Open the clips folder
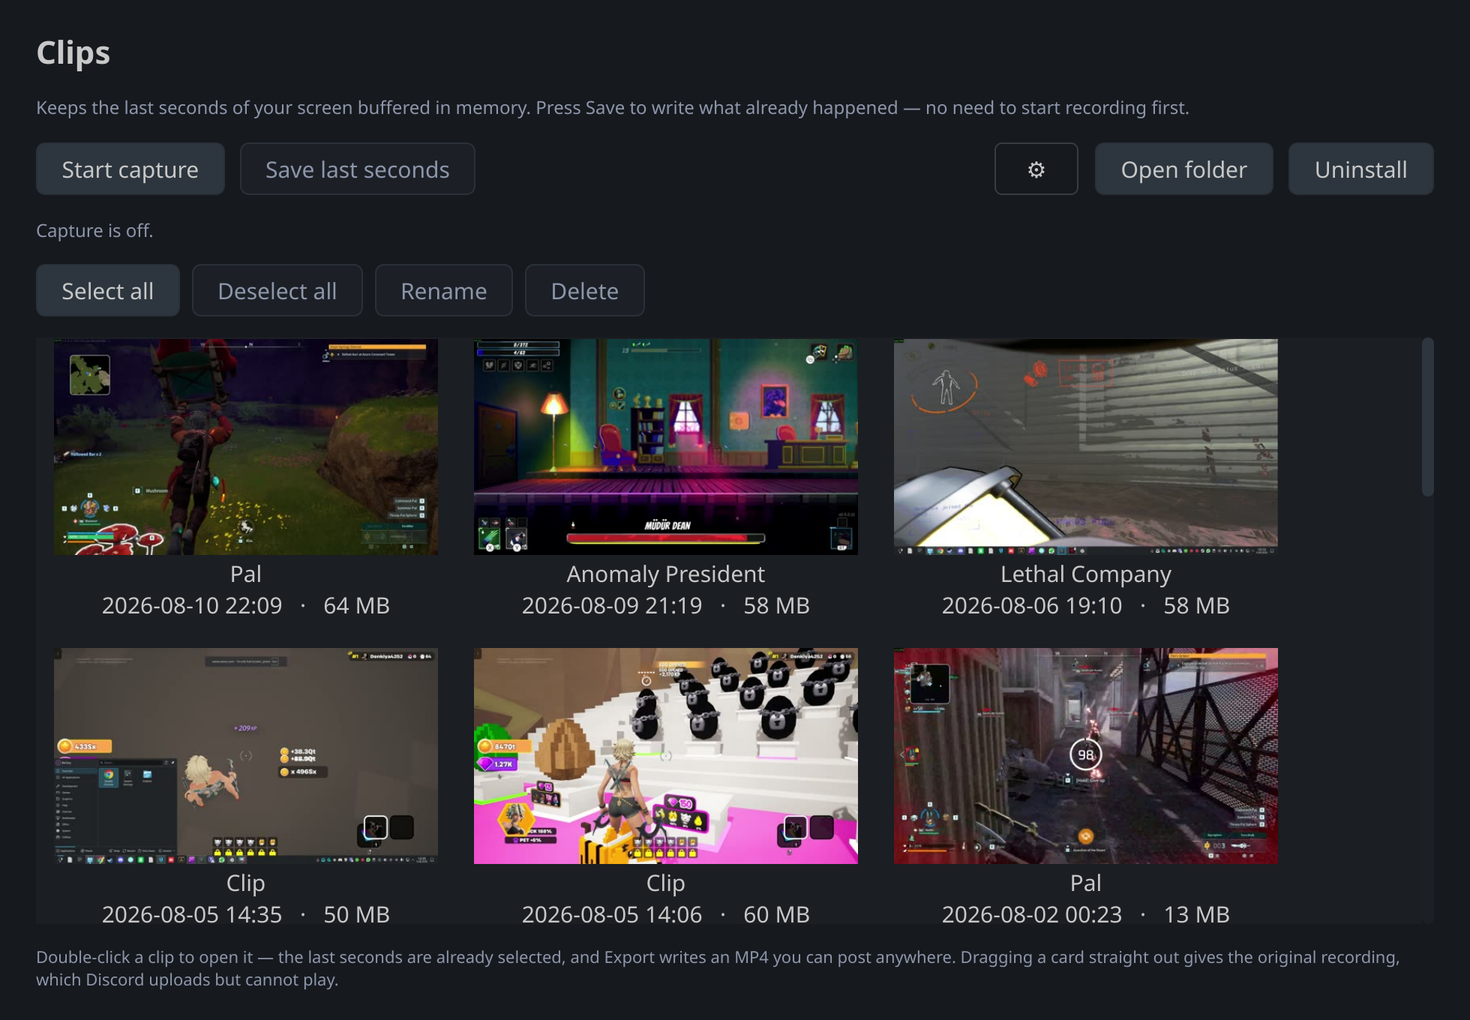Image resolution: width=1470 pixels, height=1020 pixels. [1184, 169]
